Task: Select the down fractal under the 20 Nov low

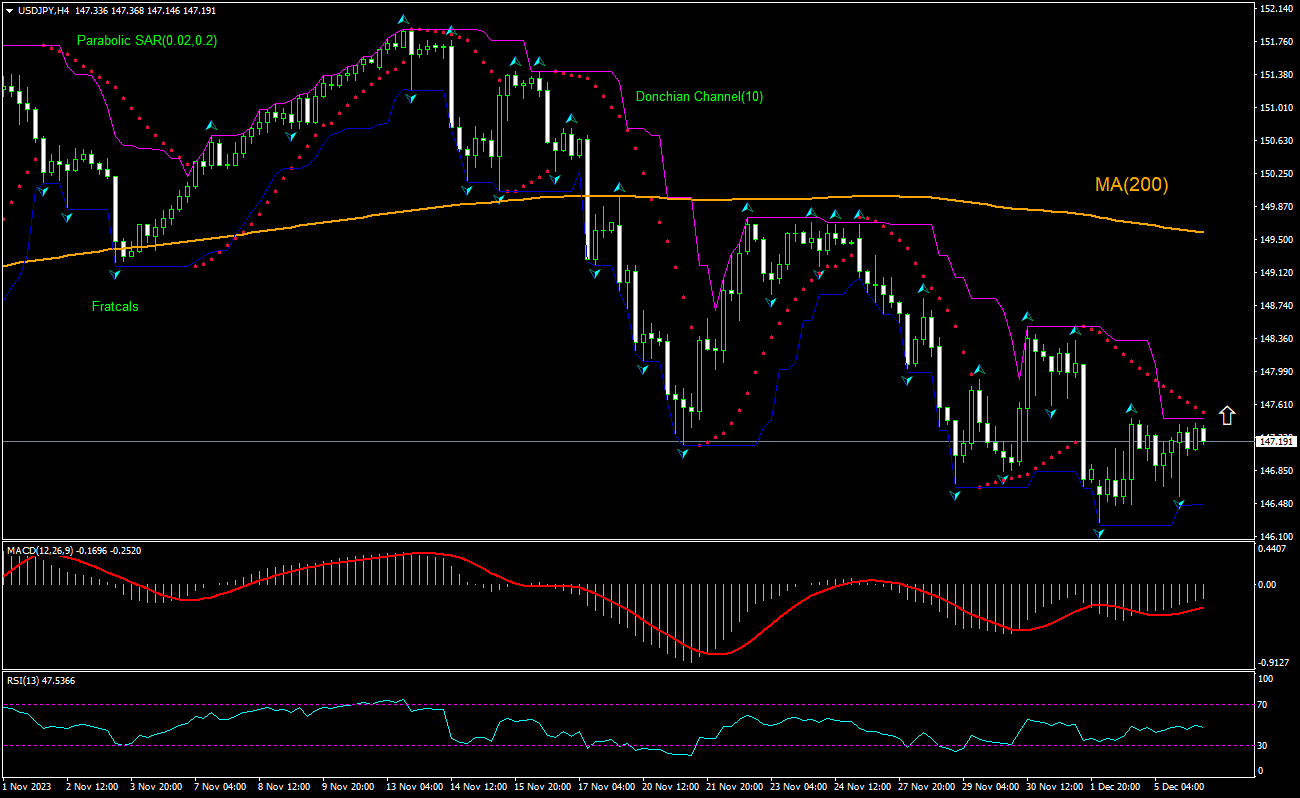Action: 682,453
